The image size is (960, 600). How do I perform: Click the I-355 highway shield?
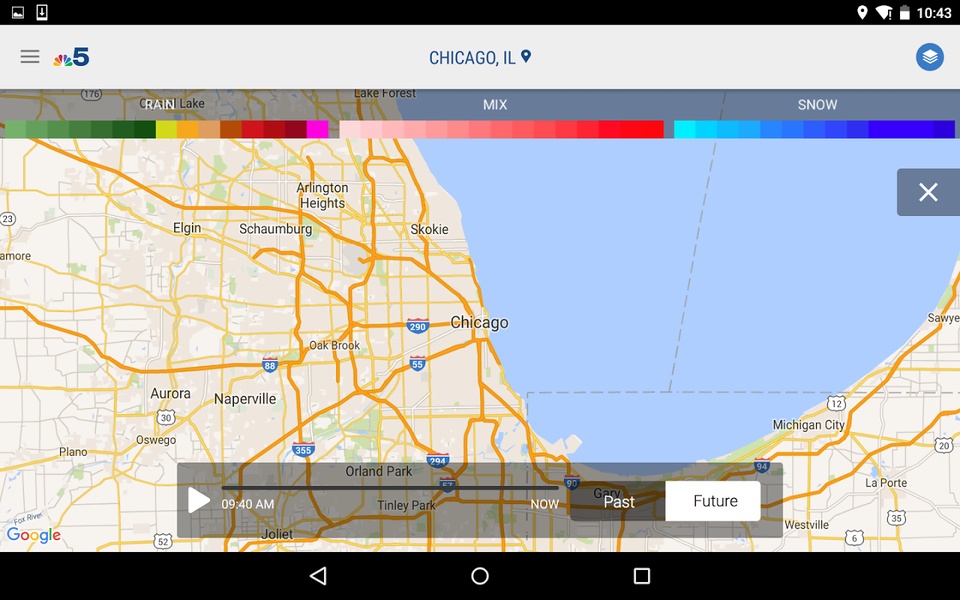[303, 449]
